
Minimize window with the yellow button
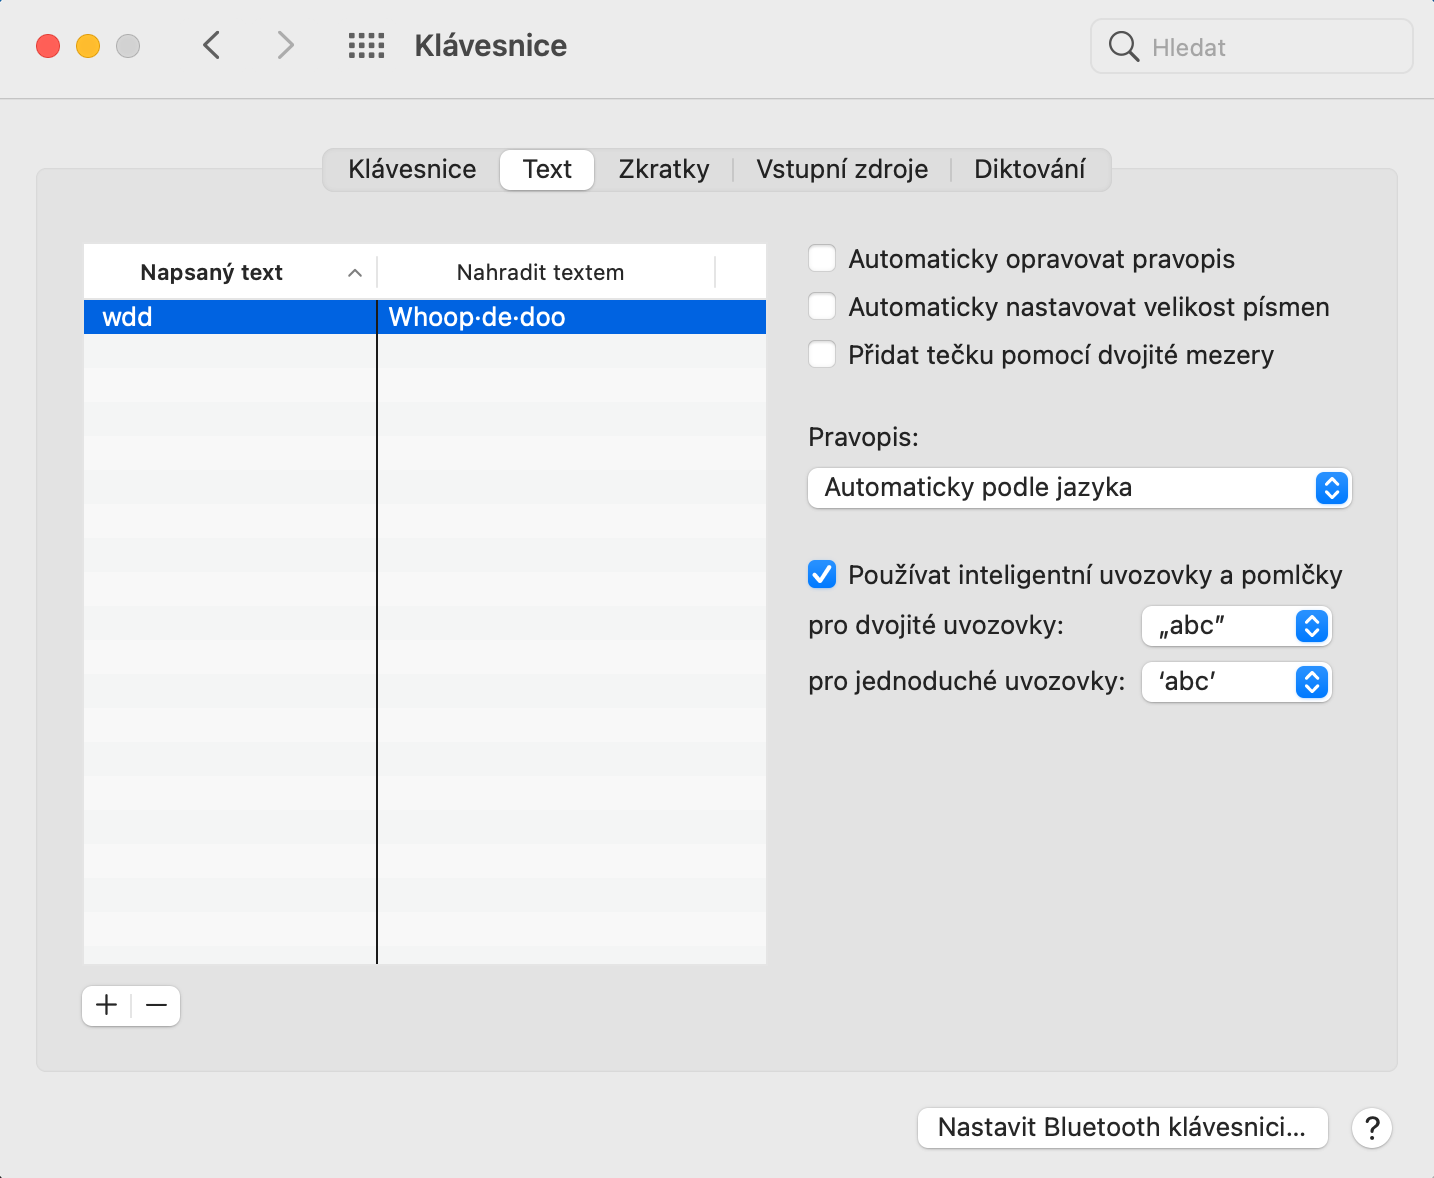pos(88,46)
